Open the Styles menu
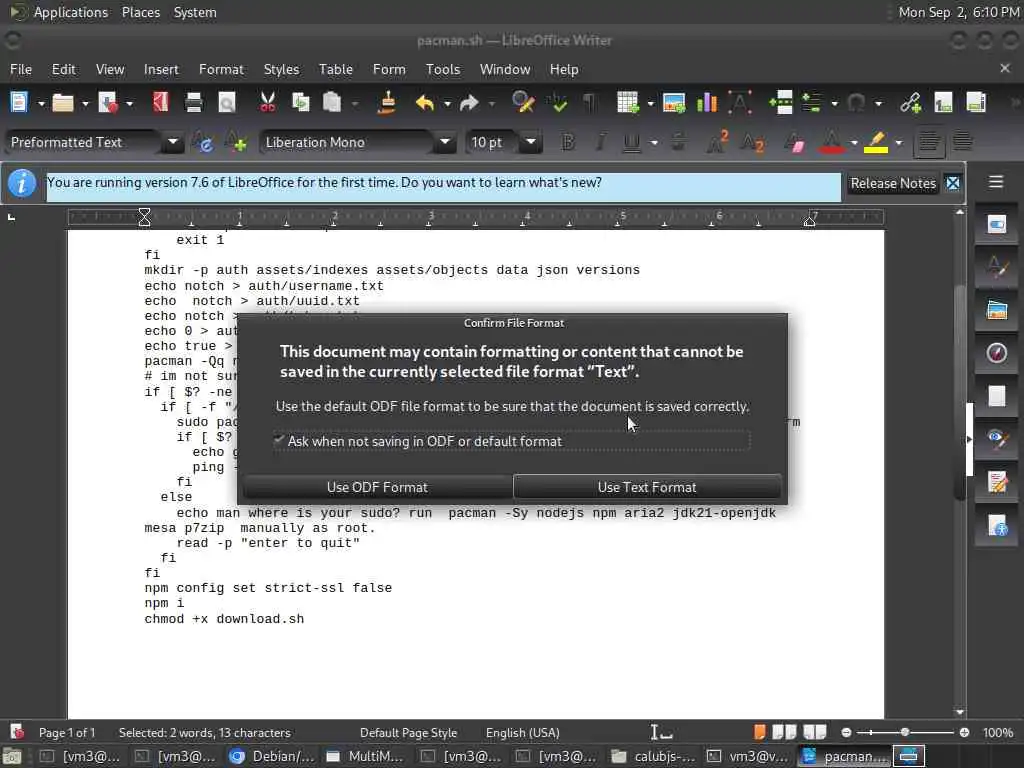This screenshot has height=768, width=1024. (x=281, y=69)
